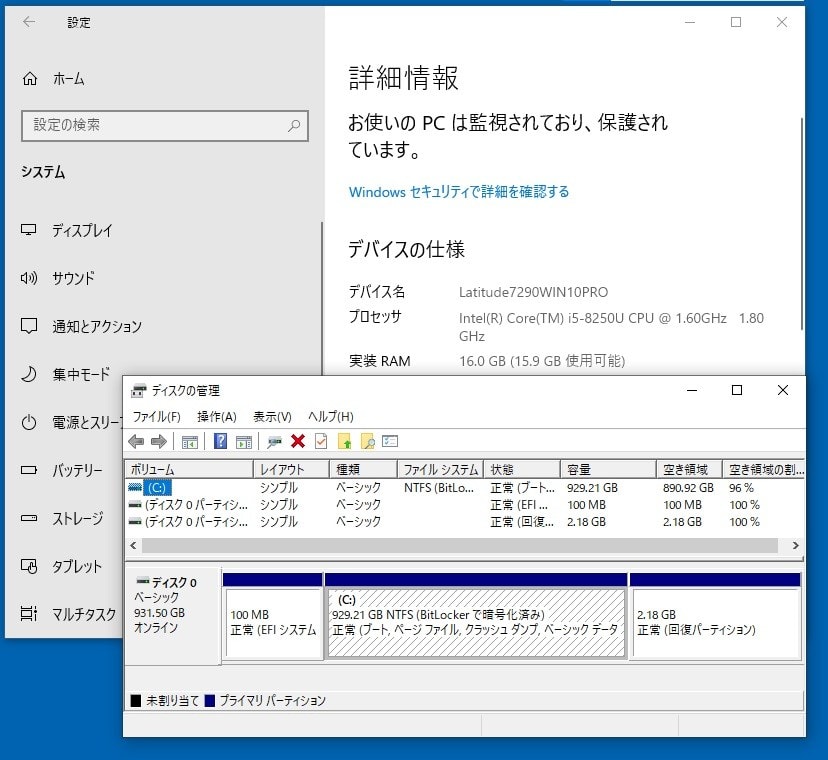The image size is (828, 760).
Task: Open 集中モード settings page
Action: [x=64, y=374]
